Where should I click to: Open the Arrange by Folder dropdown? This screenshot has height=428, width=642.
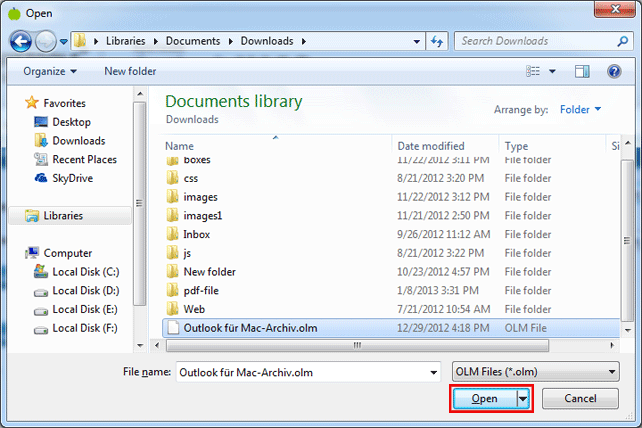[580, 109]
